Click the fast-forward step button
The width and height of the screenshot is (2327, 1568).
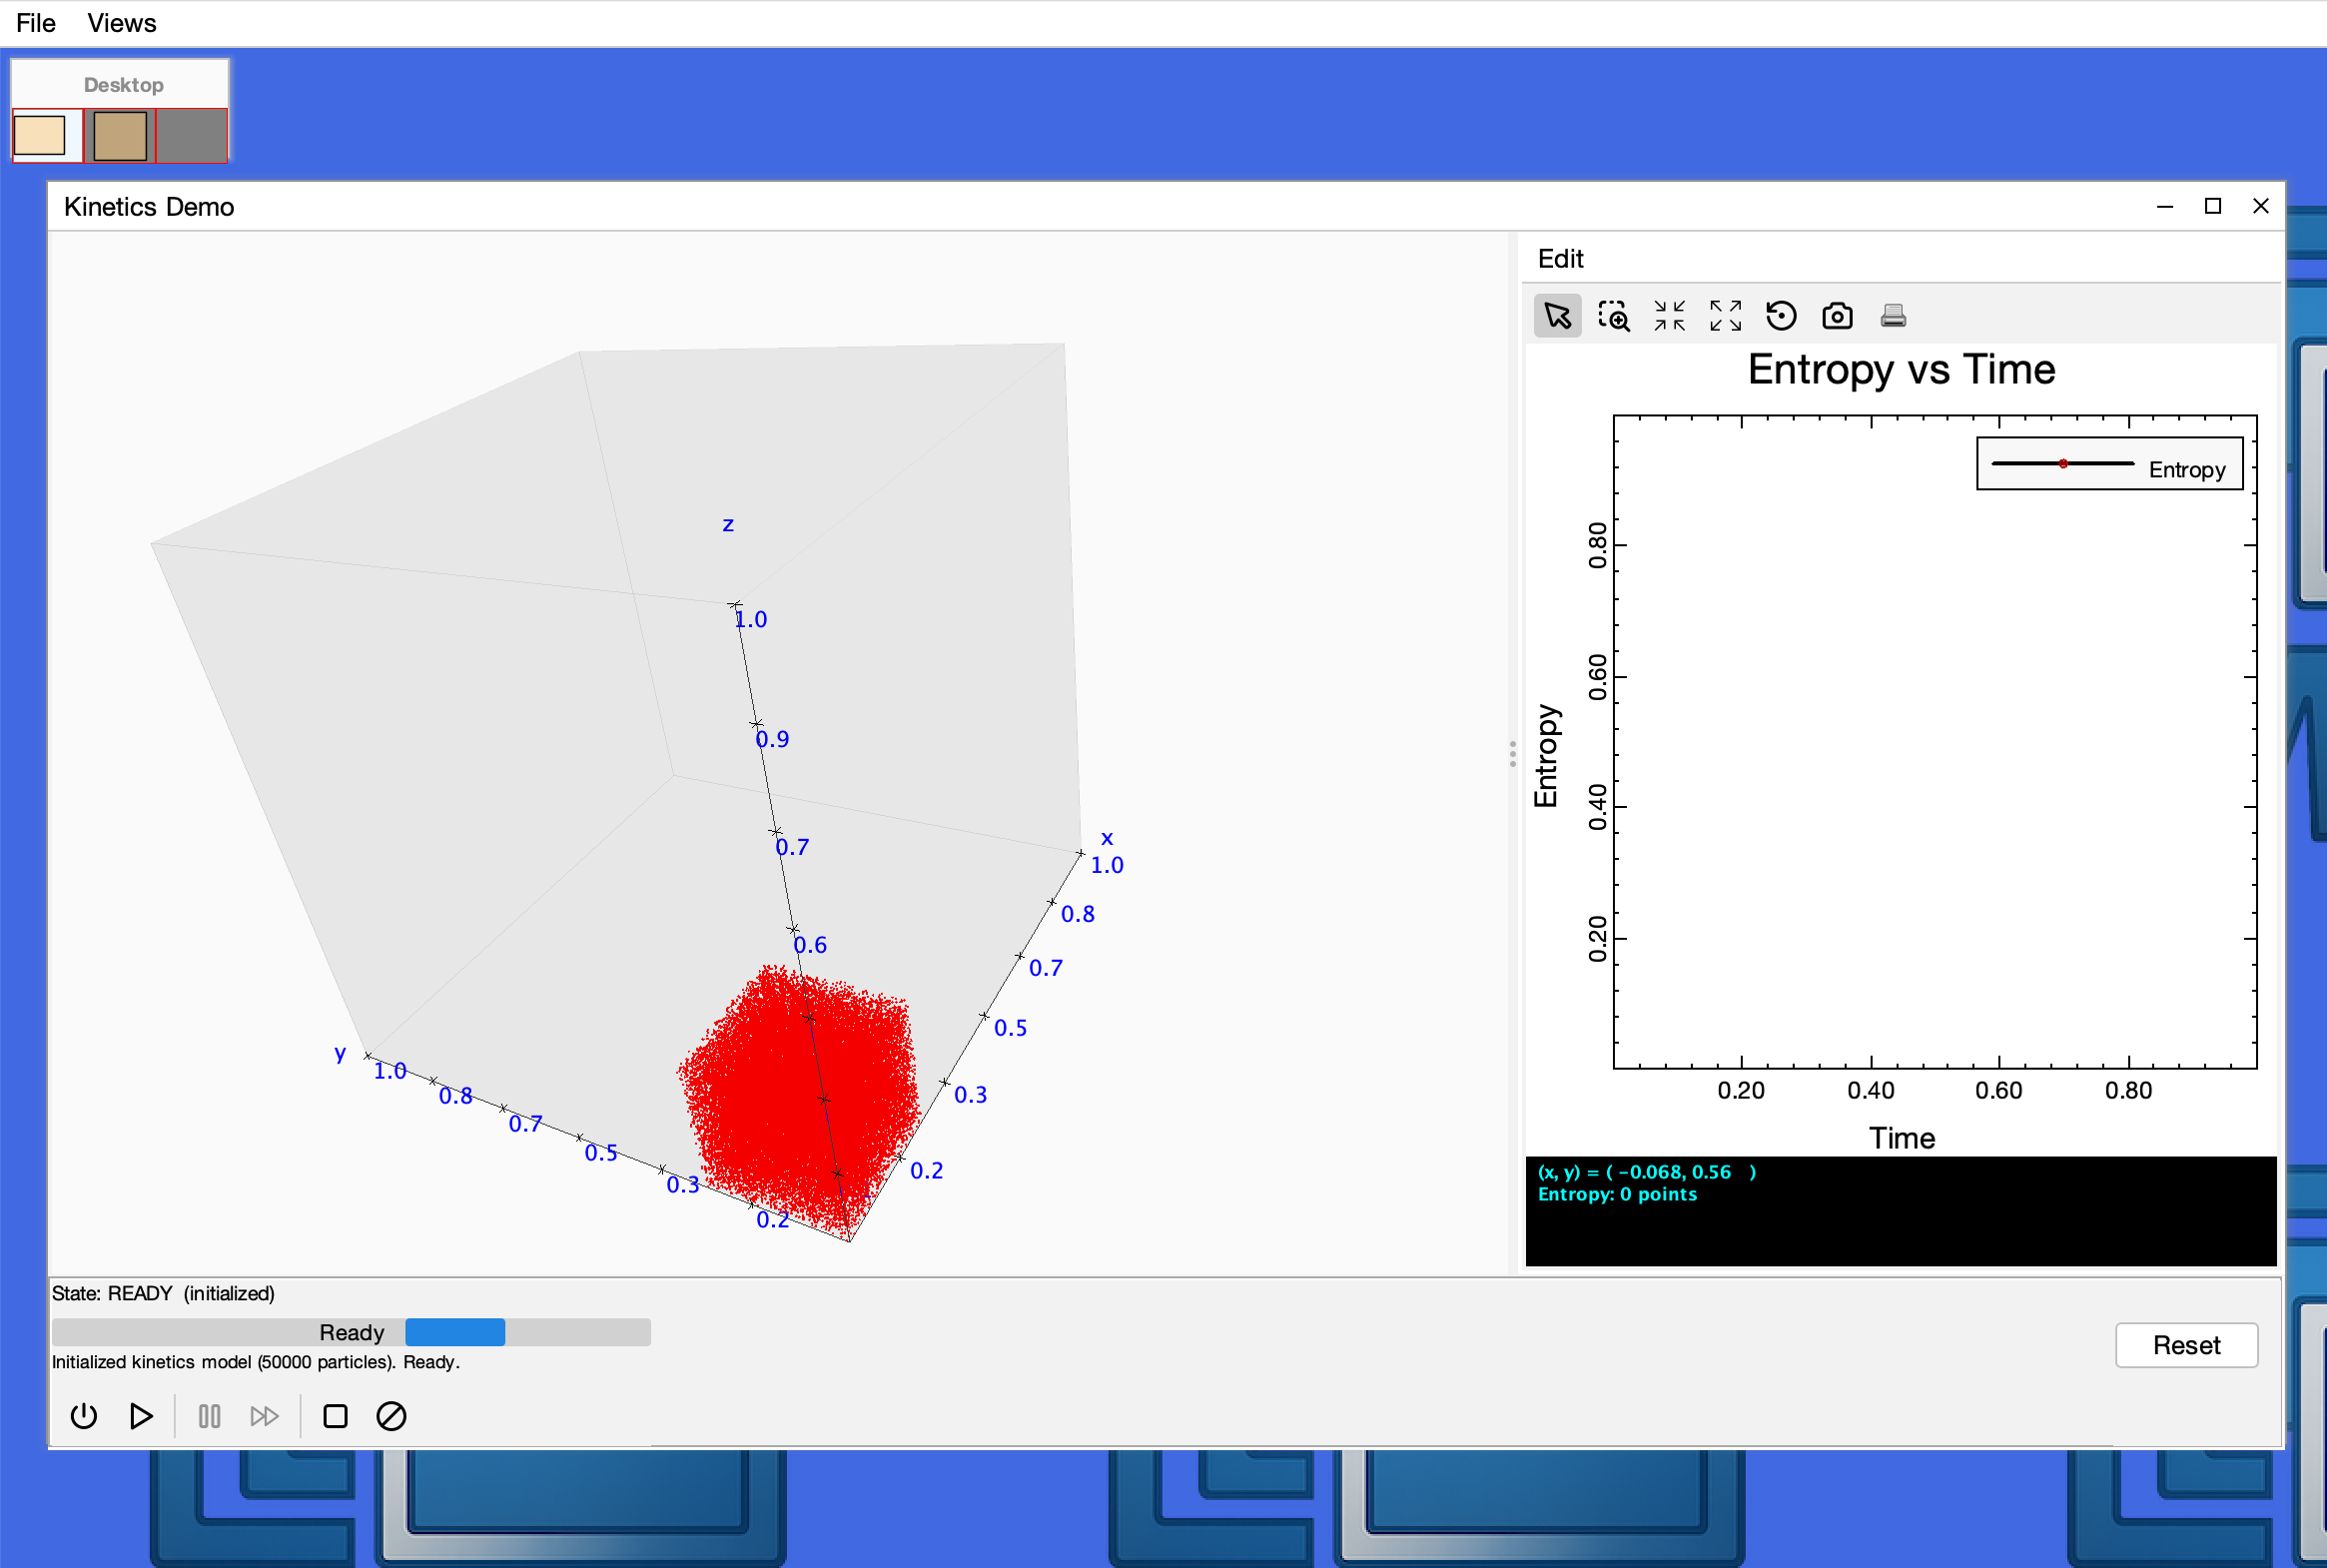coord(264,1416)
